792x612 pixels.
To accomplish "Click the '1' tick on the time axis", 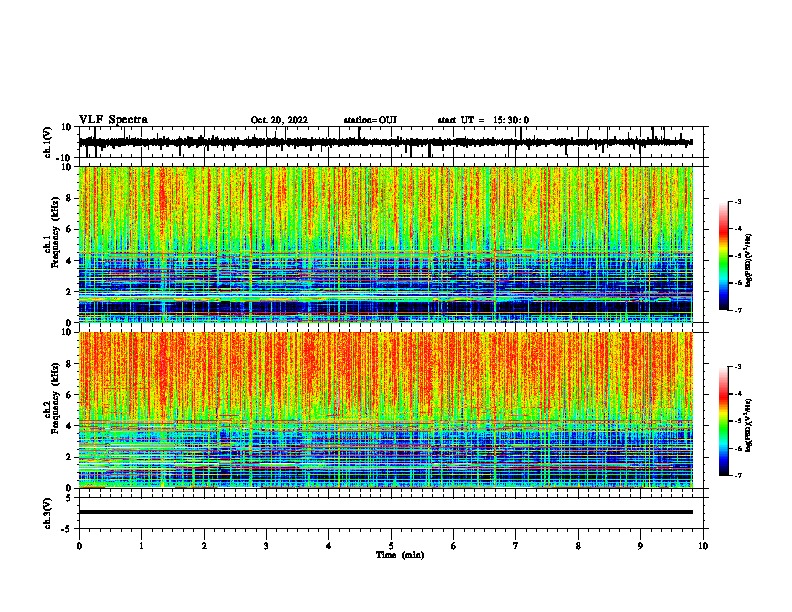I will [x=141, y=546].
